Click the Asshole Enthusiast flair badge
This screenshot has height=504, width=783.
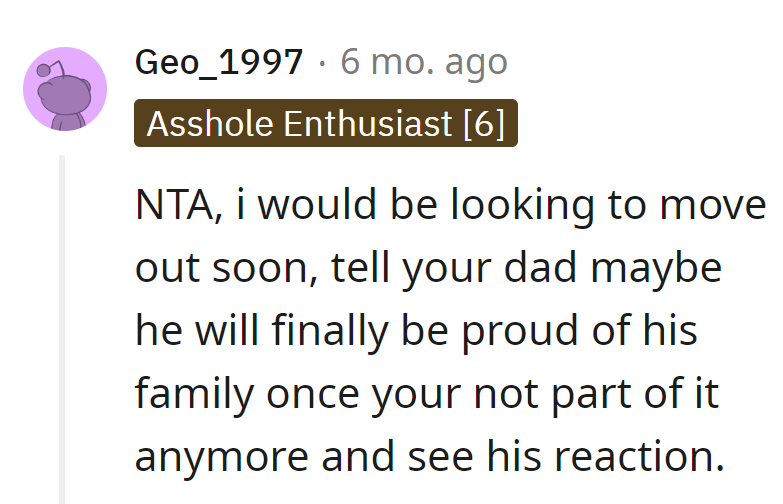click(x=325, y=123)
